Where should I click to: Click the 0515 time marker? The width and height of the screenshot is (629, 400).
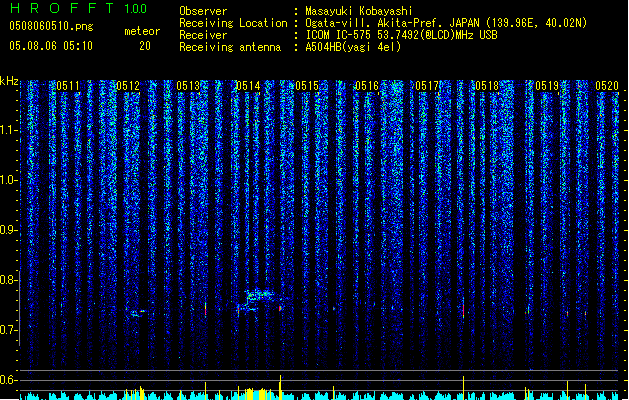(x=307, y=86)
